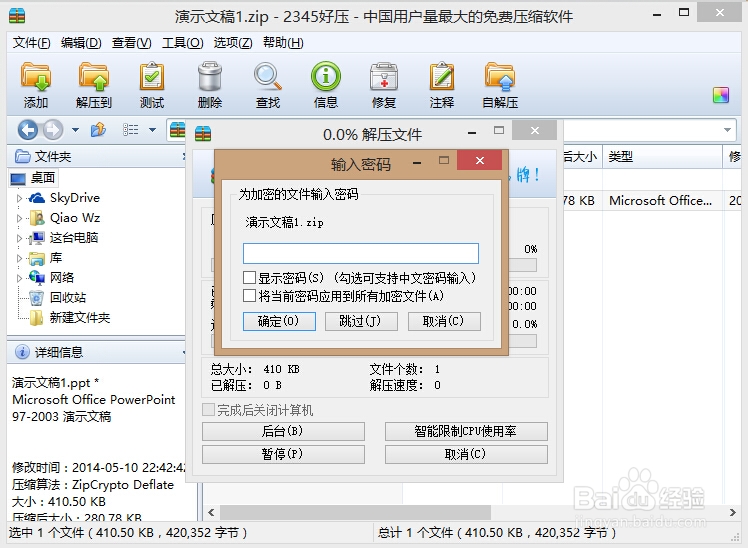The image size is (748, 548).
Task: Open the 选项(Z) menu
Action: [233, 43]
